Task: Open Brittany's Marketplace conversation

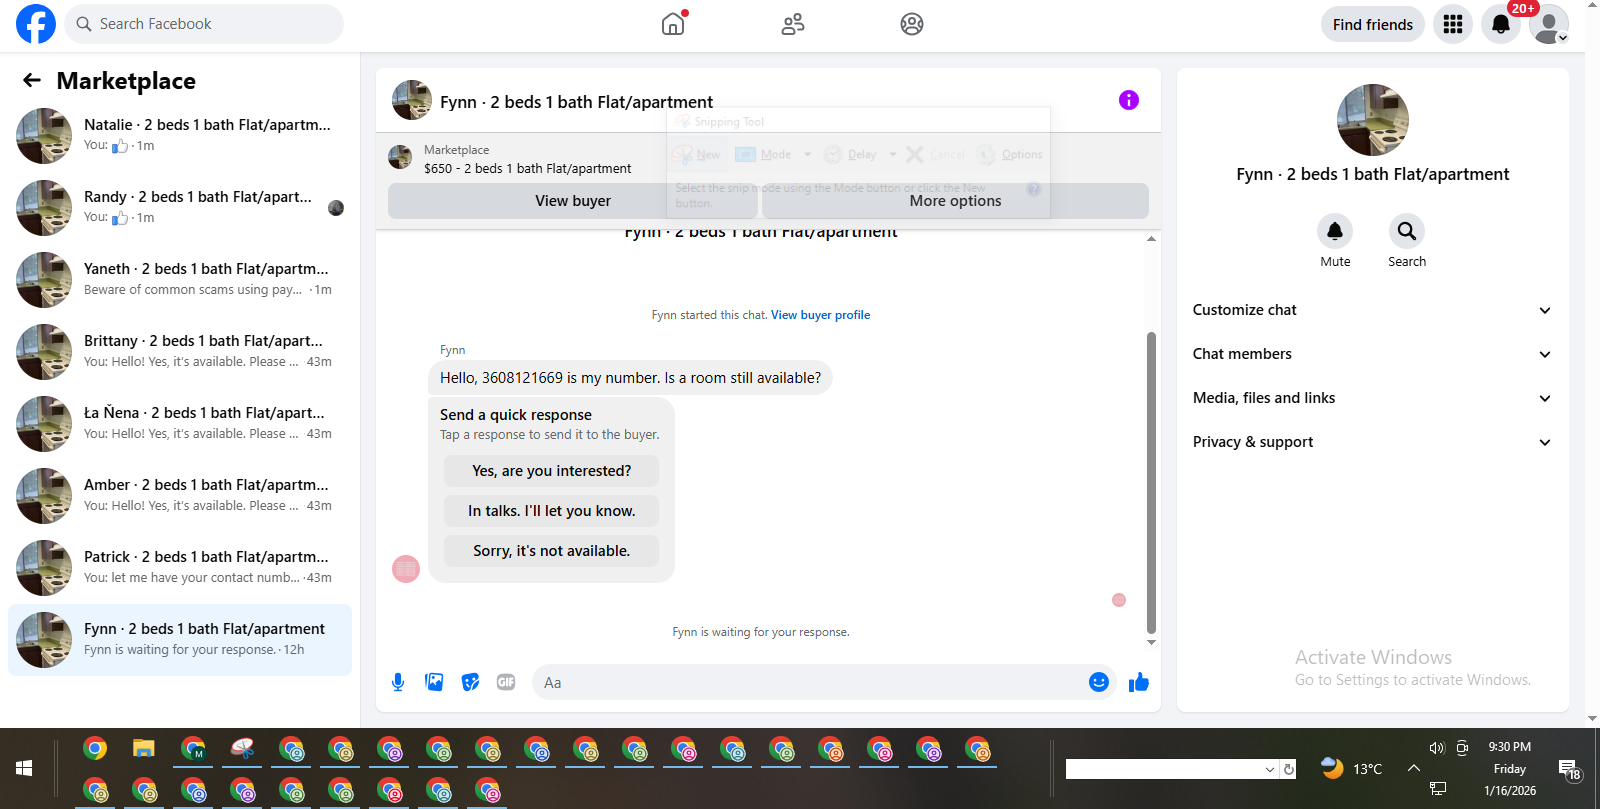Action: click(180, 352)
